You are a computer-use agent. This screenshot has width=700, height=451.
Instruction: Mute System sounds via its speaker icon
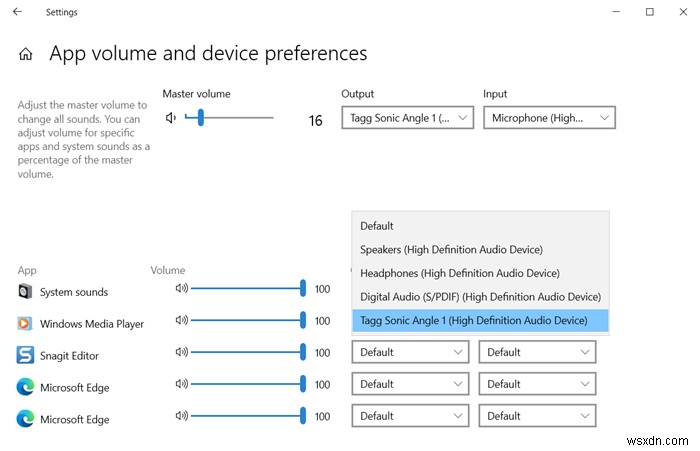pyautogui.click(x=182, y=288)
